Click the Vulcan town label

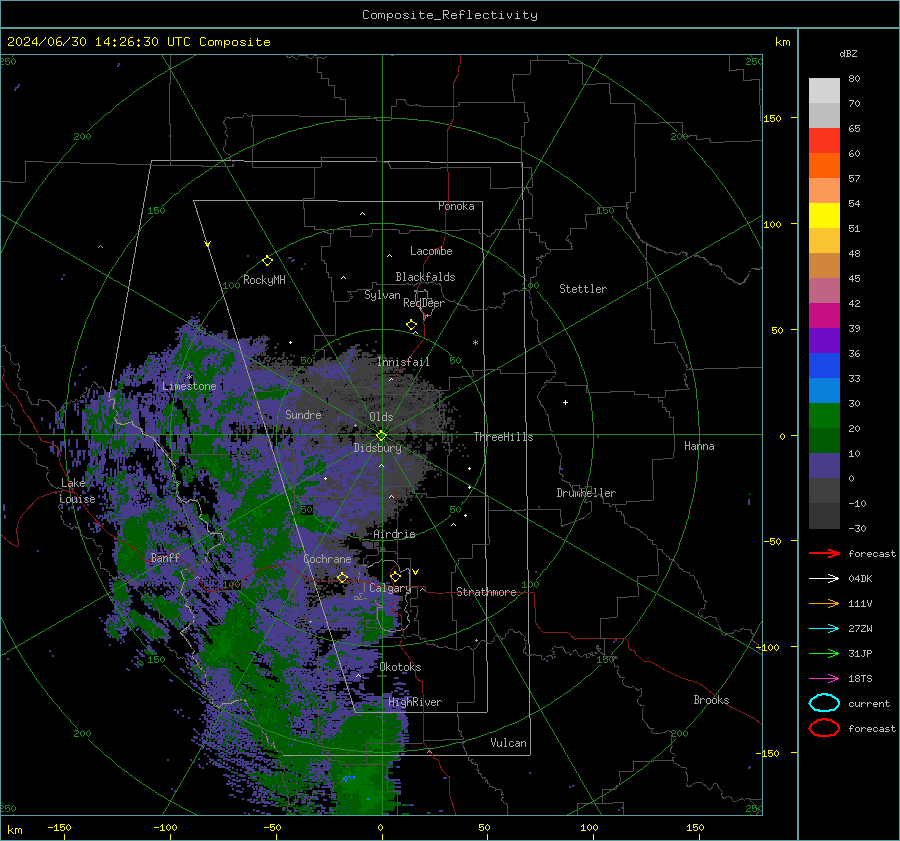pos(508,743)
